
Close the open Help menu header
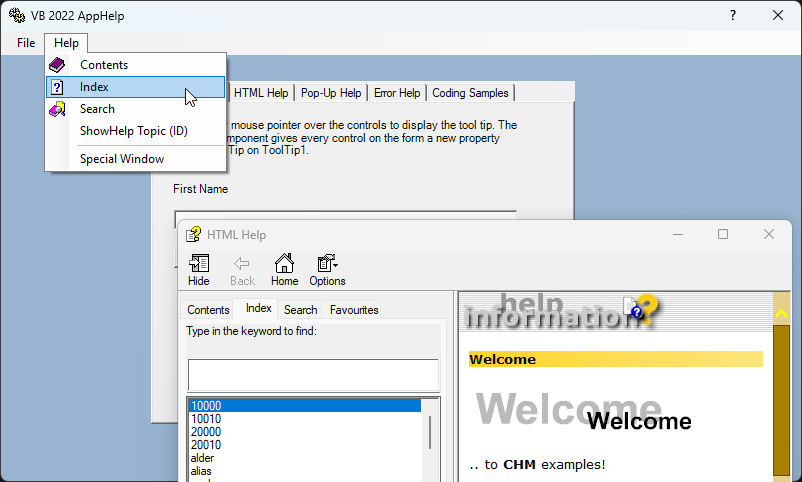(66, 43)
